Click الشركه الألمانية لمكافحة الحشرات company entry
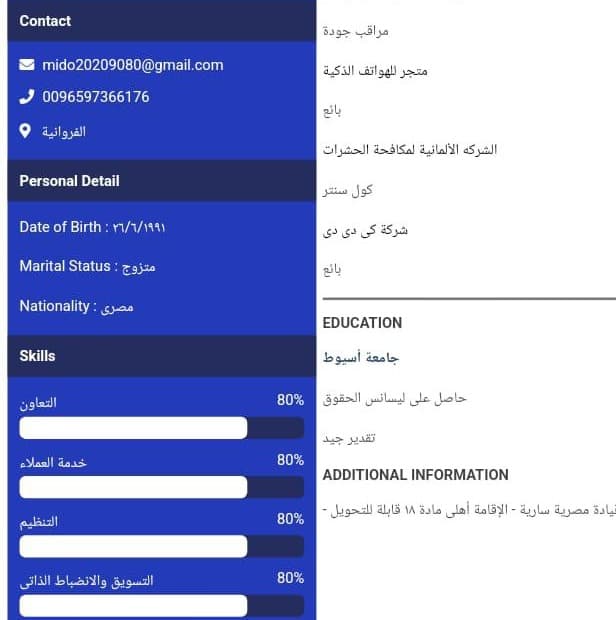616x620 pixels. pos(410,150)
